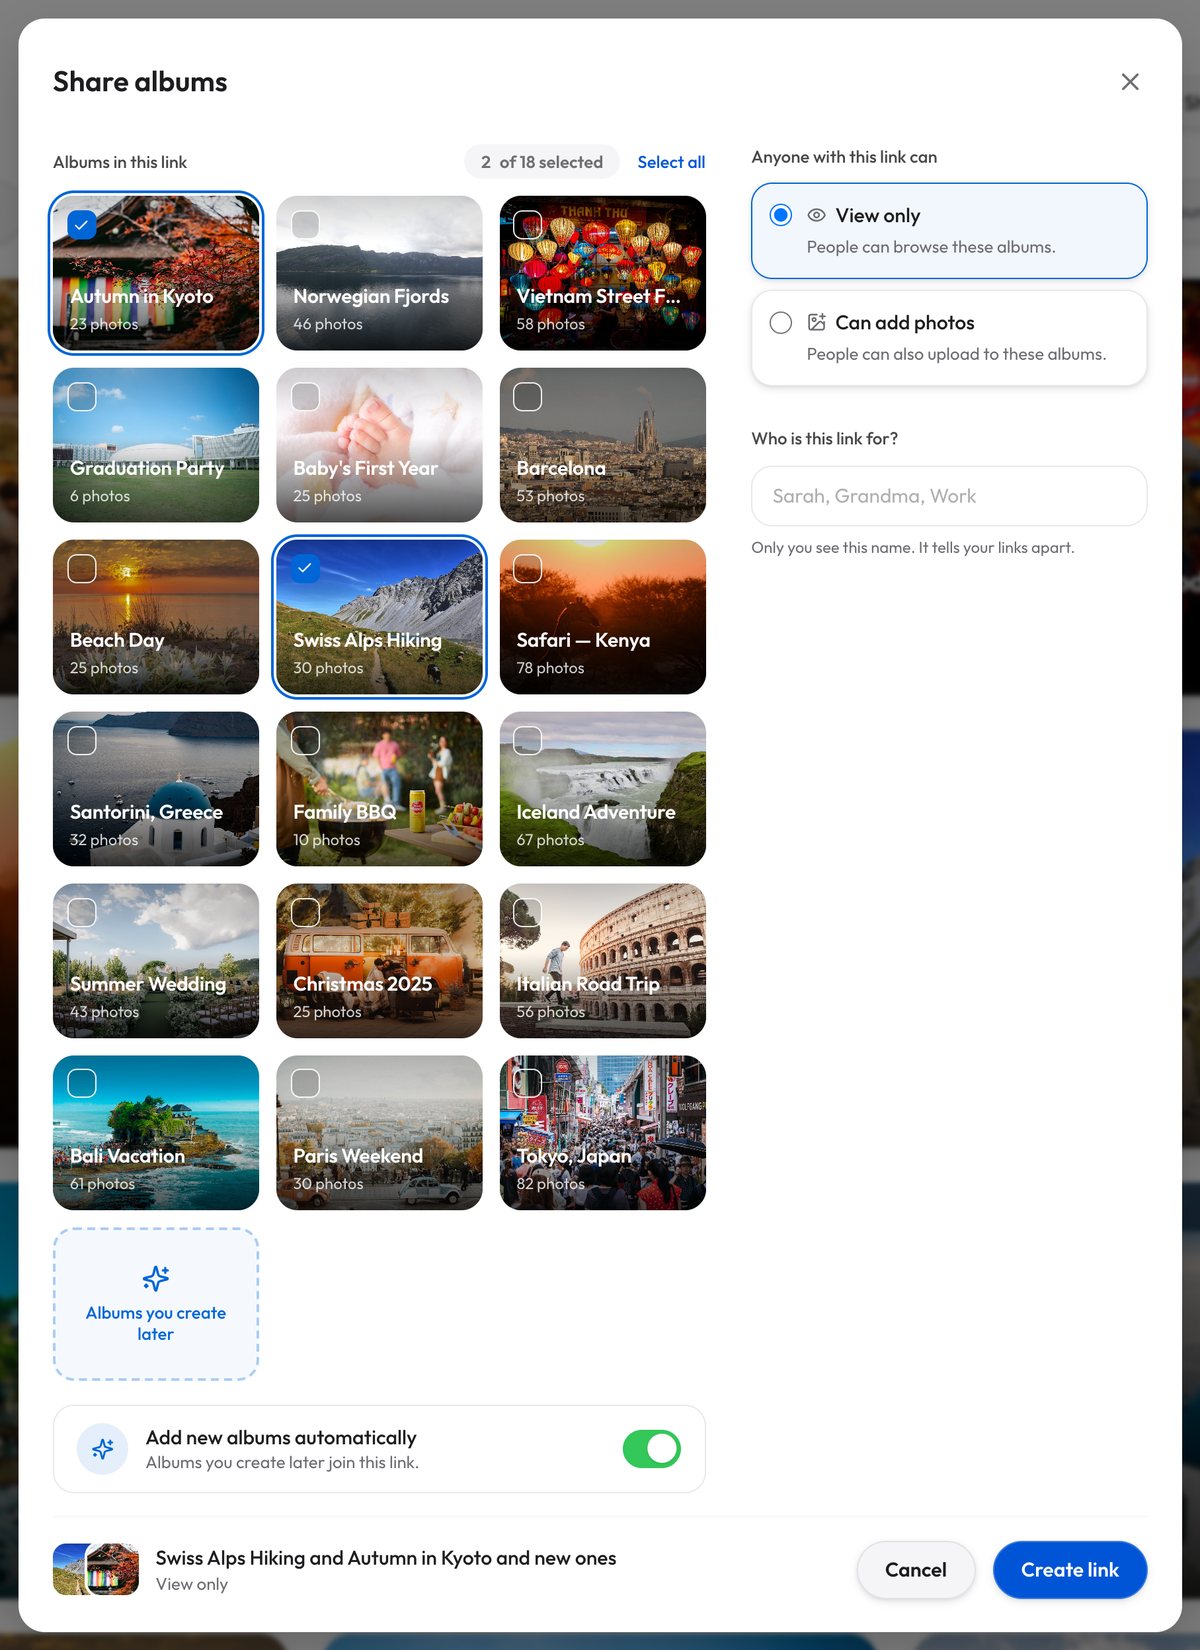
Task: Click the Christmas 2025 album title
Action: (x=363, y=984)
